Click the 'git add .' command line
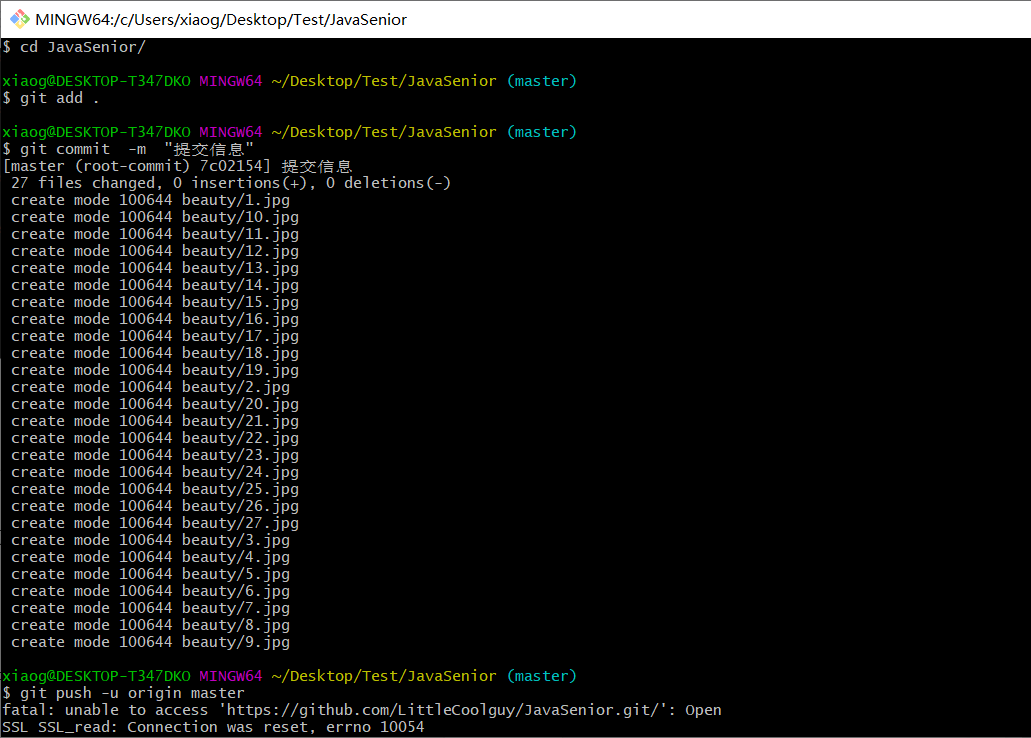 [51, 99]
